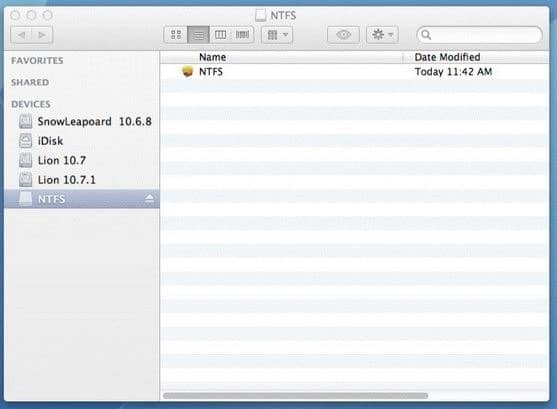Switch to column view
The image size is (557, 409).
[220, 34]
